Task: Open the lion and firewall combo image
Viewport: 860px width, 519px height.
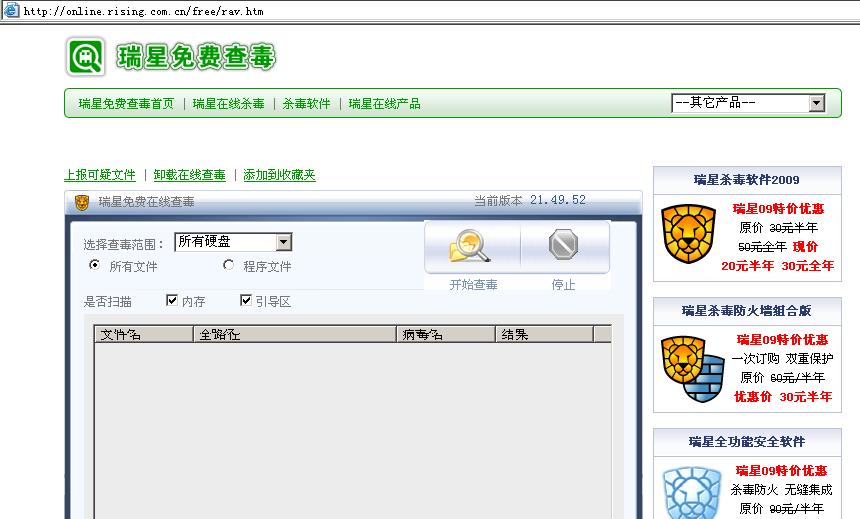Action: point(692,368)
